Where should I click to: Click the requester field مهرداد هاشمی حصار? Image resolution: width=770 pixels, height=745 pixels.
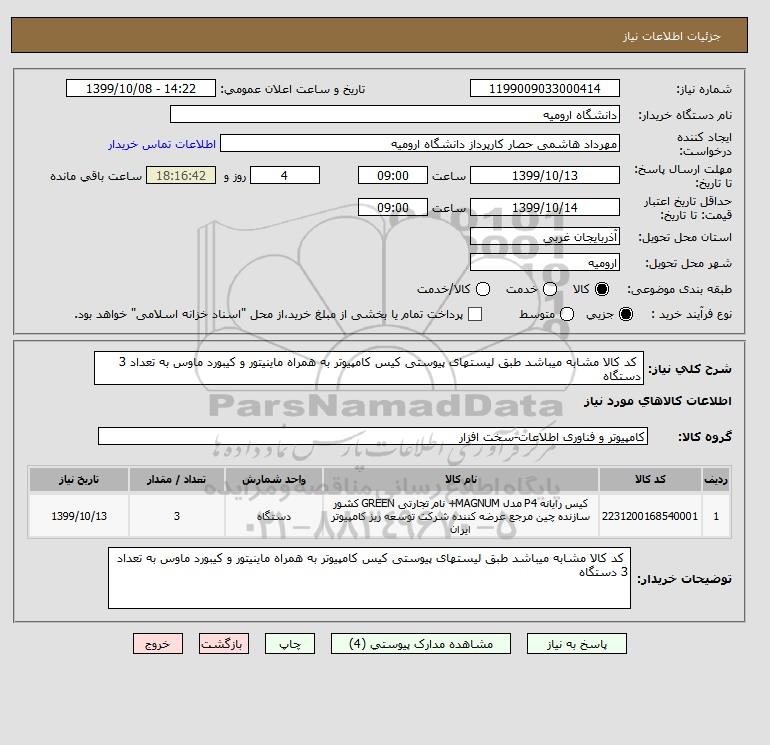[x=420, y=143]
